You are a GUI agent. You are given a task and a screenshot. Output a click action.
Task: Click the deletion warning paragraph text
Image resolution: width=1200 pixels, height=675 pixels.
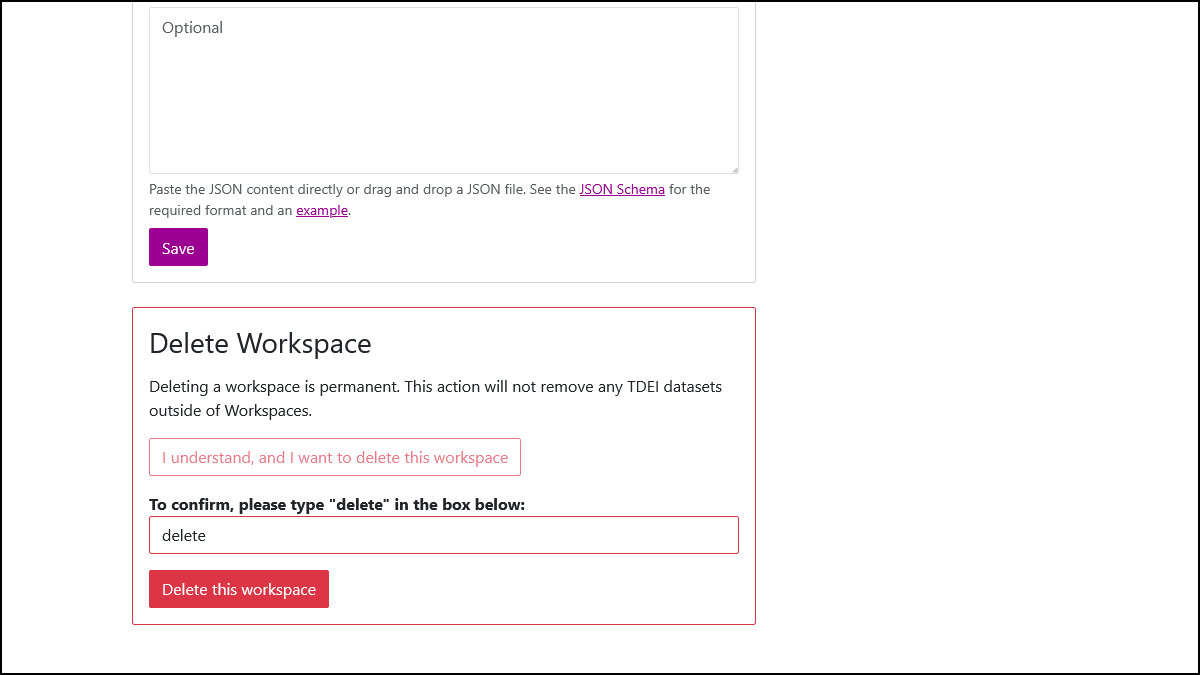click(x=435, y=397)
